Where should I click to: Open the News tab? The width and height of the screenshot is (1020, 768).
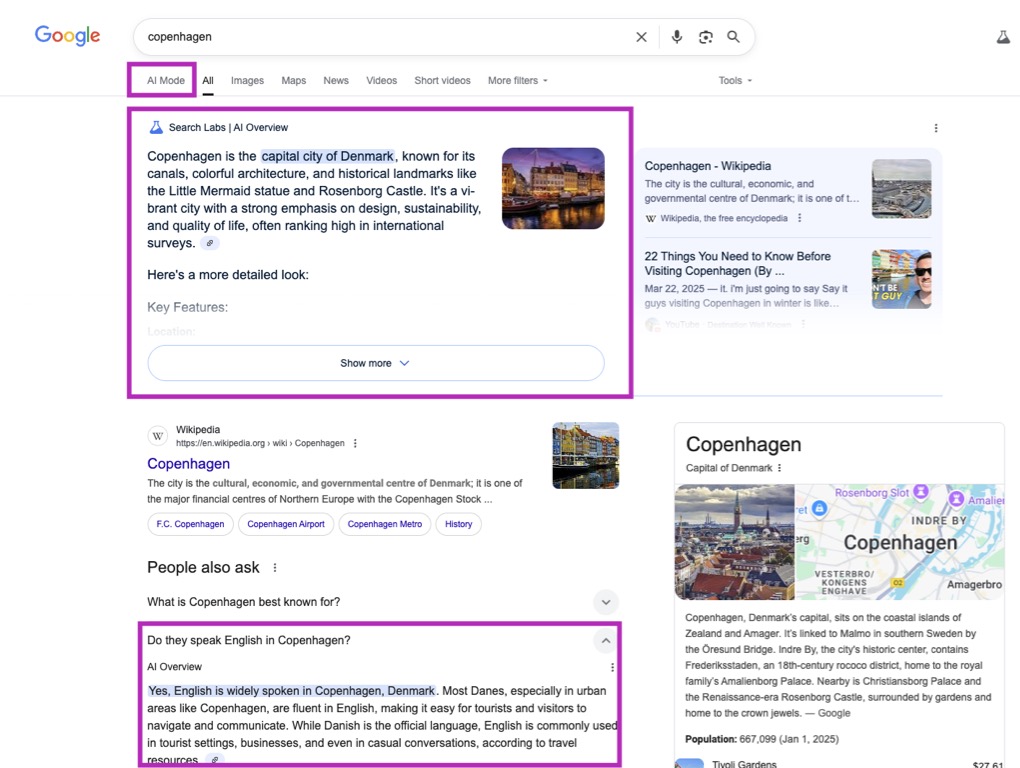pyautogui.click(x=336, y=81)
